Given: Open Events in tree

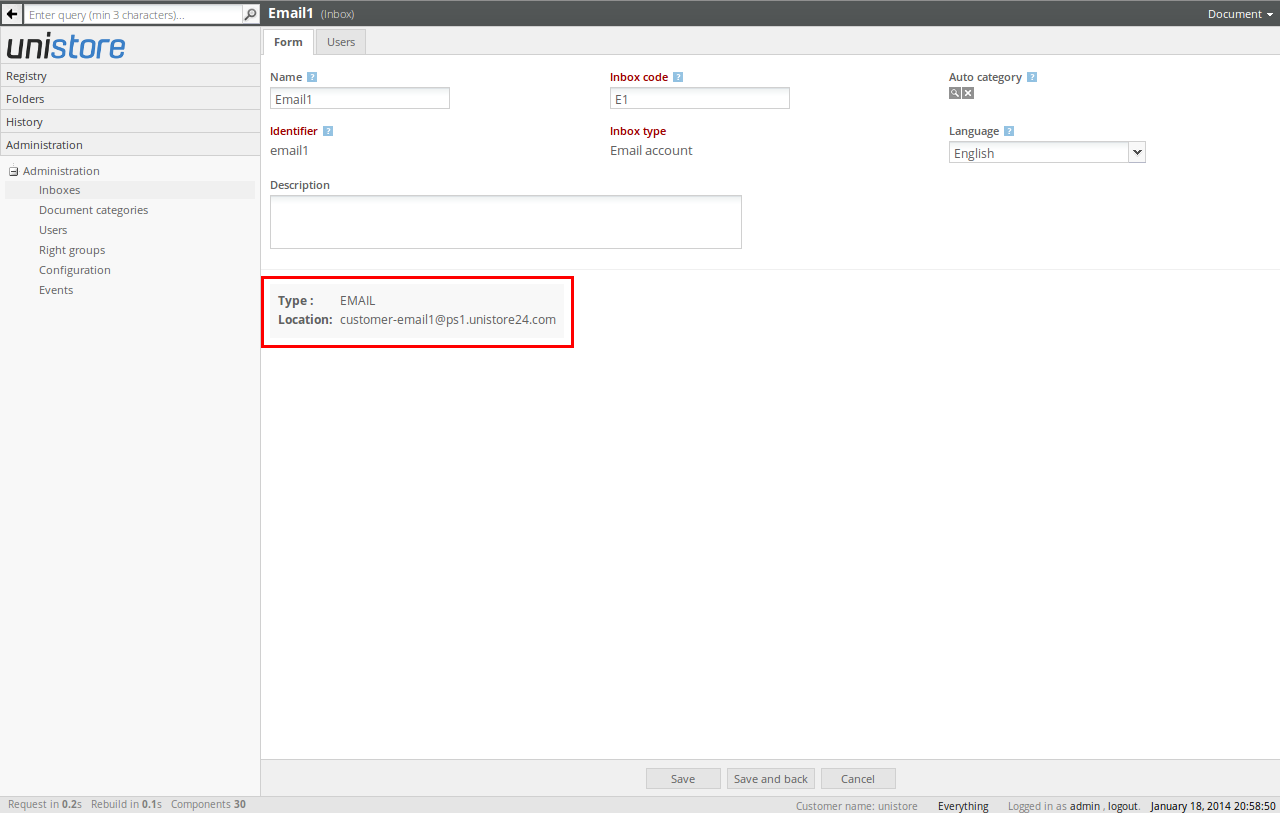Looking at the screenshot, I should [56, 290].
